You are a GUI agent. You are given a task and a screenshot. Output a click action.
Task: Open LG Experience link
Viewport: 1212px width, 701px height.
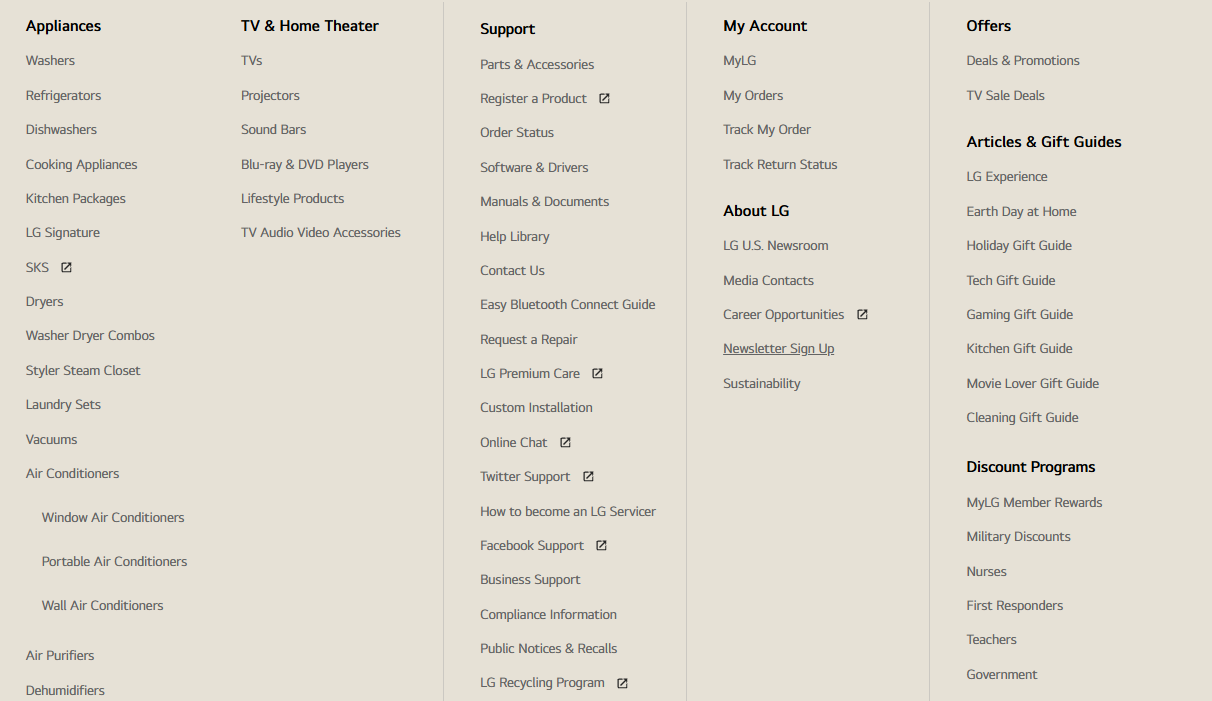pos(1007,177)
